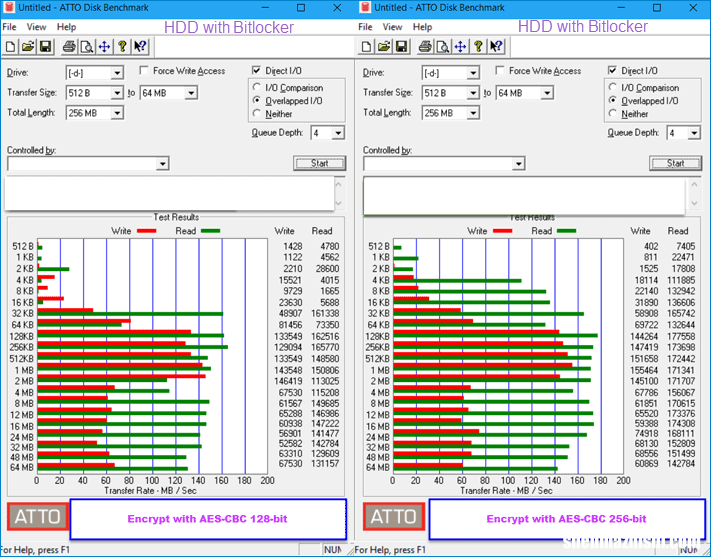Click Open folder icon in right ATTO window
This screenshot has height=557, width=711.
pos(384,46)
